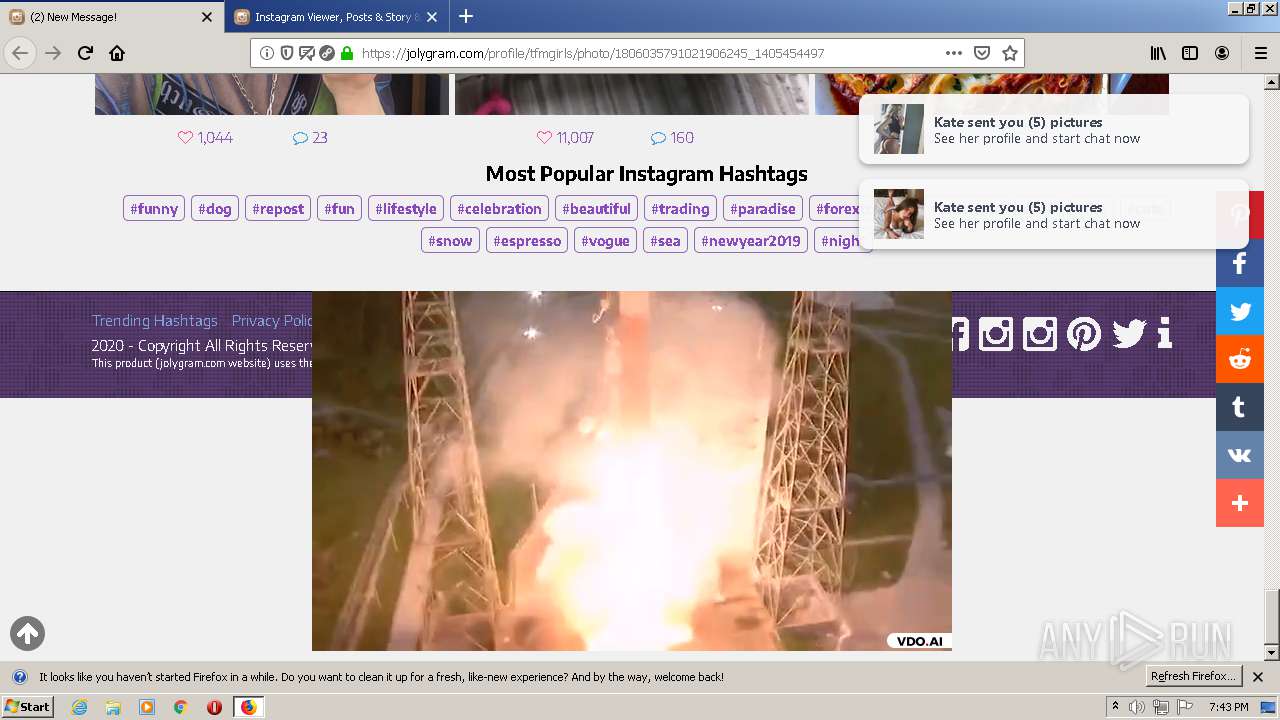The width and height of the screenshot is (1280, 720).
Task: Open the #lifestyle hashtag
Action: click(406, 209)
